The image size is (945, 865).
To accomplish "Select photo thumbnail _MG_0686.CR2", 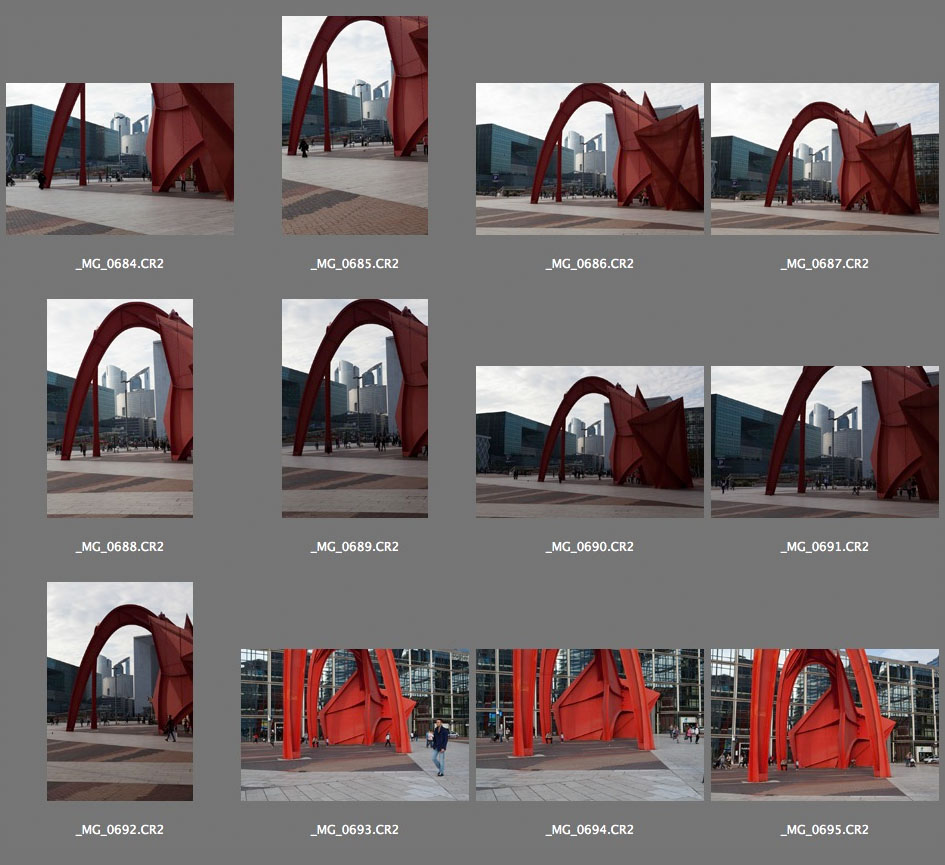I will tap(590, 159).
